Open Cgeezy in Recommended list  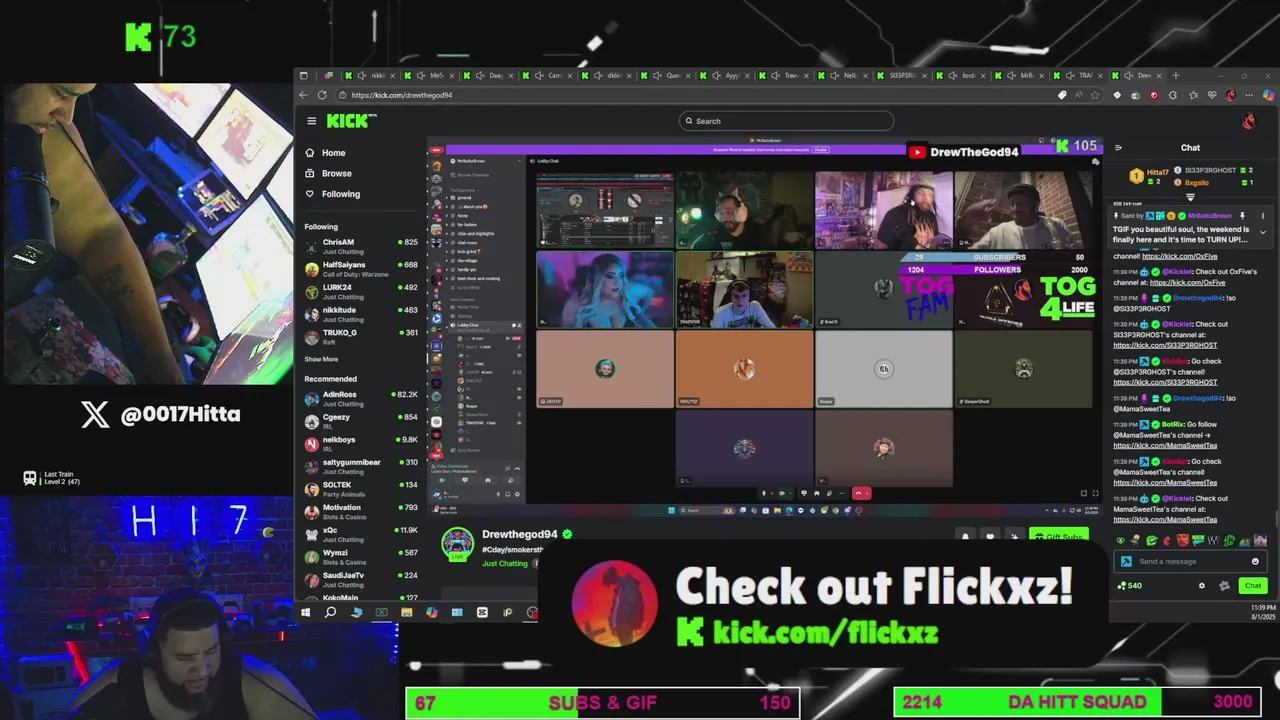click(361, 422)
